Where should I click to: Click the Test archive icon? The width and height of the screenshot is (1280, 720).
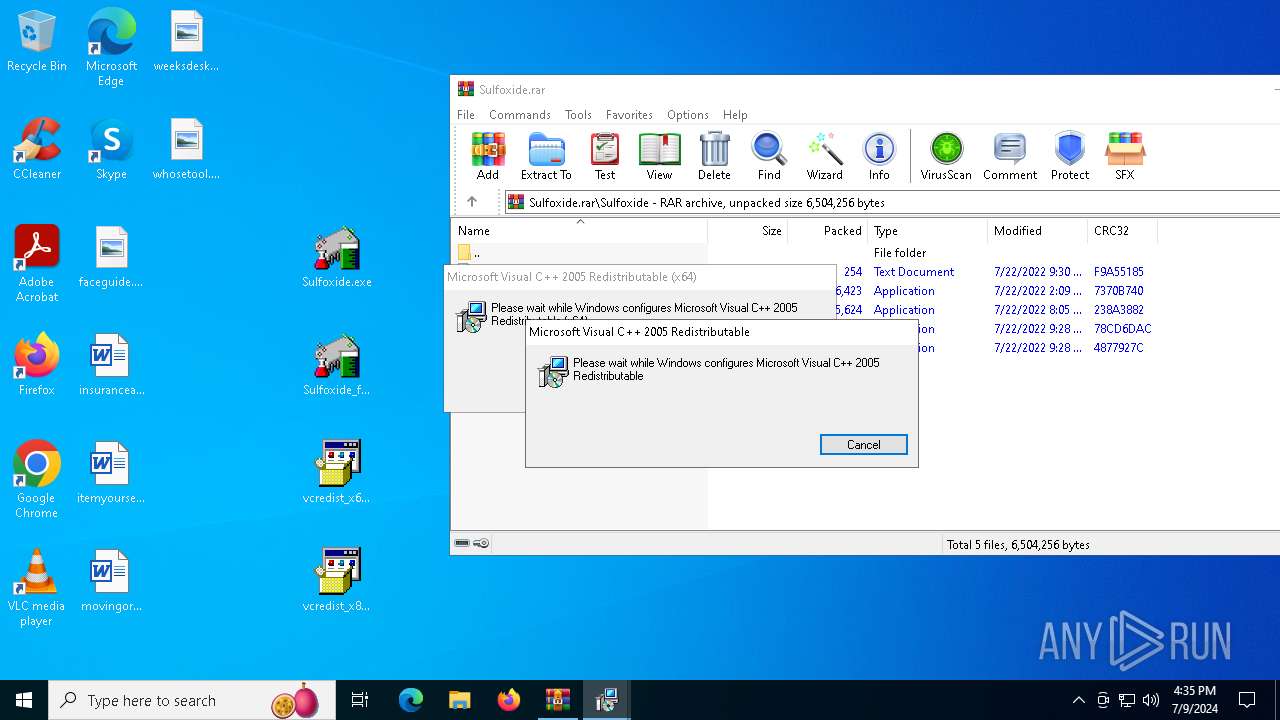point(605,156)
